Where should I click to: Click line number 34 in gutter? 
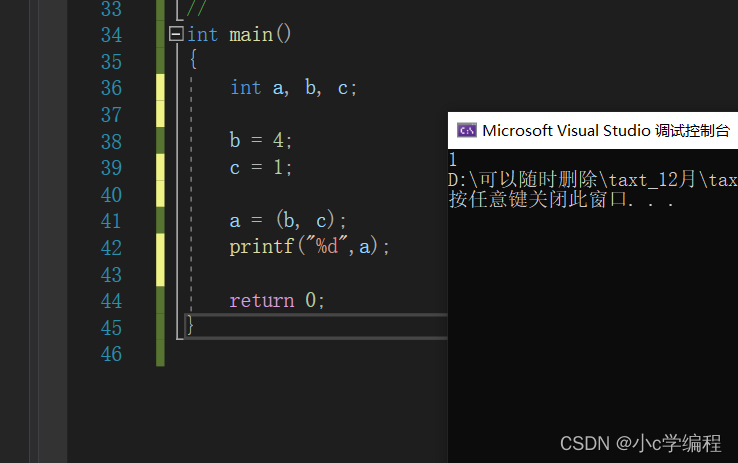(111, 35)
